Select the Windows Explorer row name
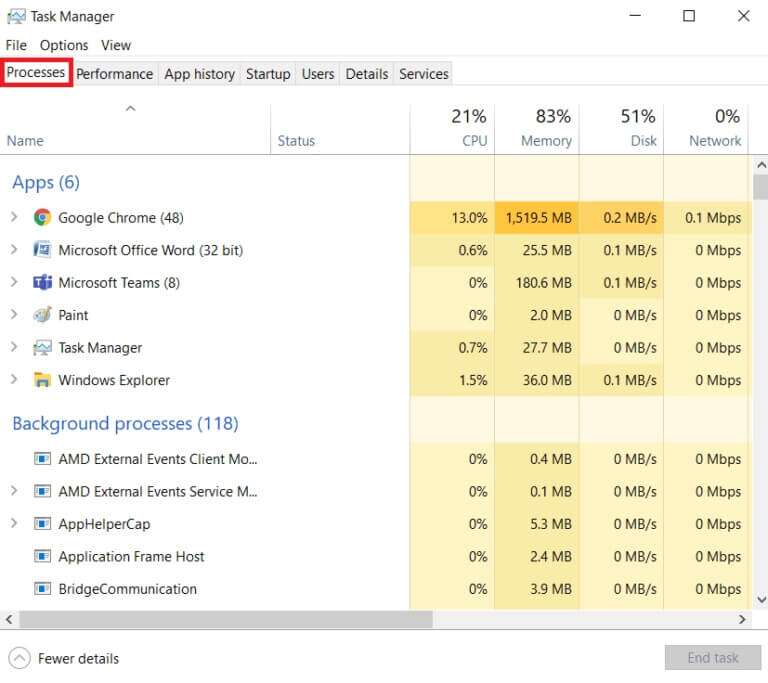This screenshot has height=683, width=768. [114, 380]
